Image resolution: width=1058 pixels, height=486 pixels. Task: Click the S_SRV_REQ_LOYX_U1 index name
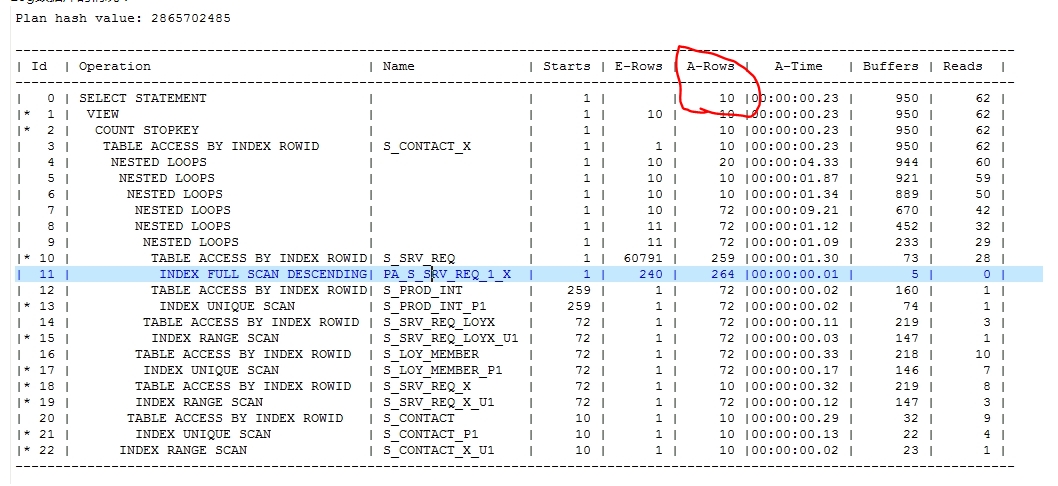coord(451,338)
